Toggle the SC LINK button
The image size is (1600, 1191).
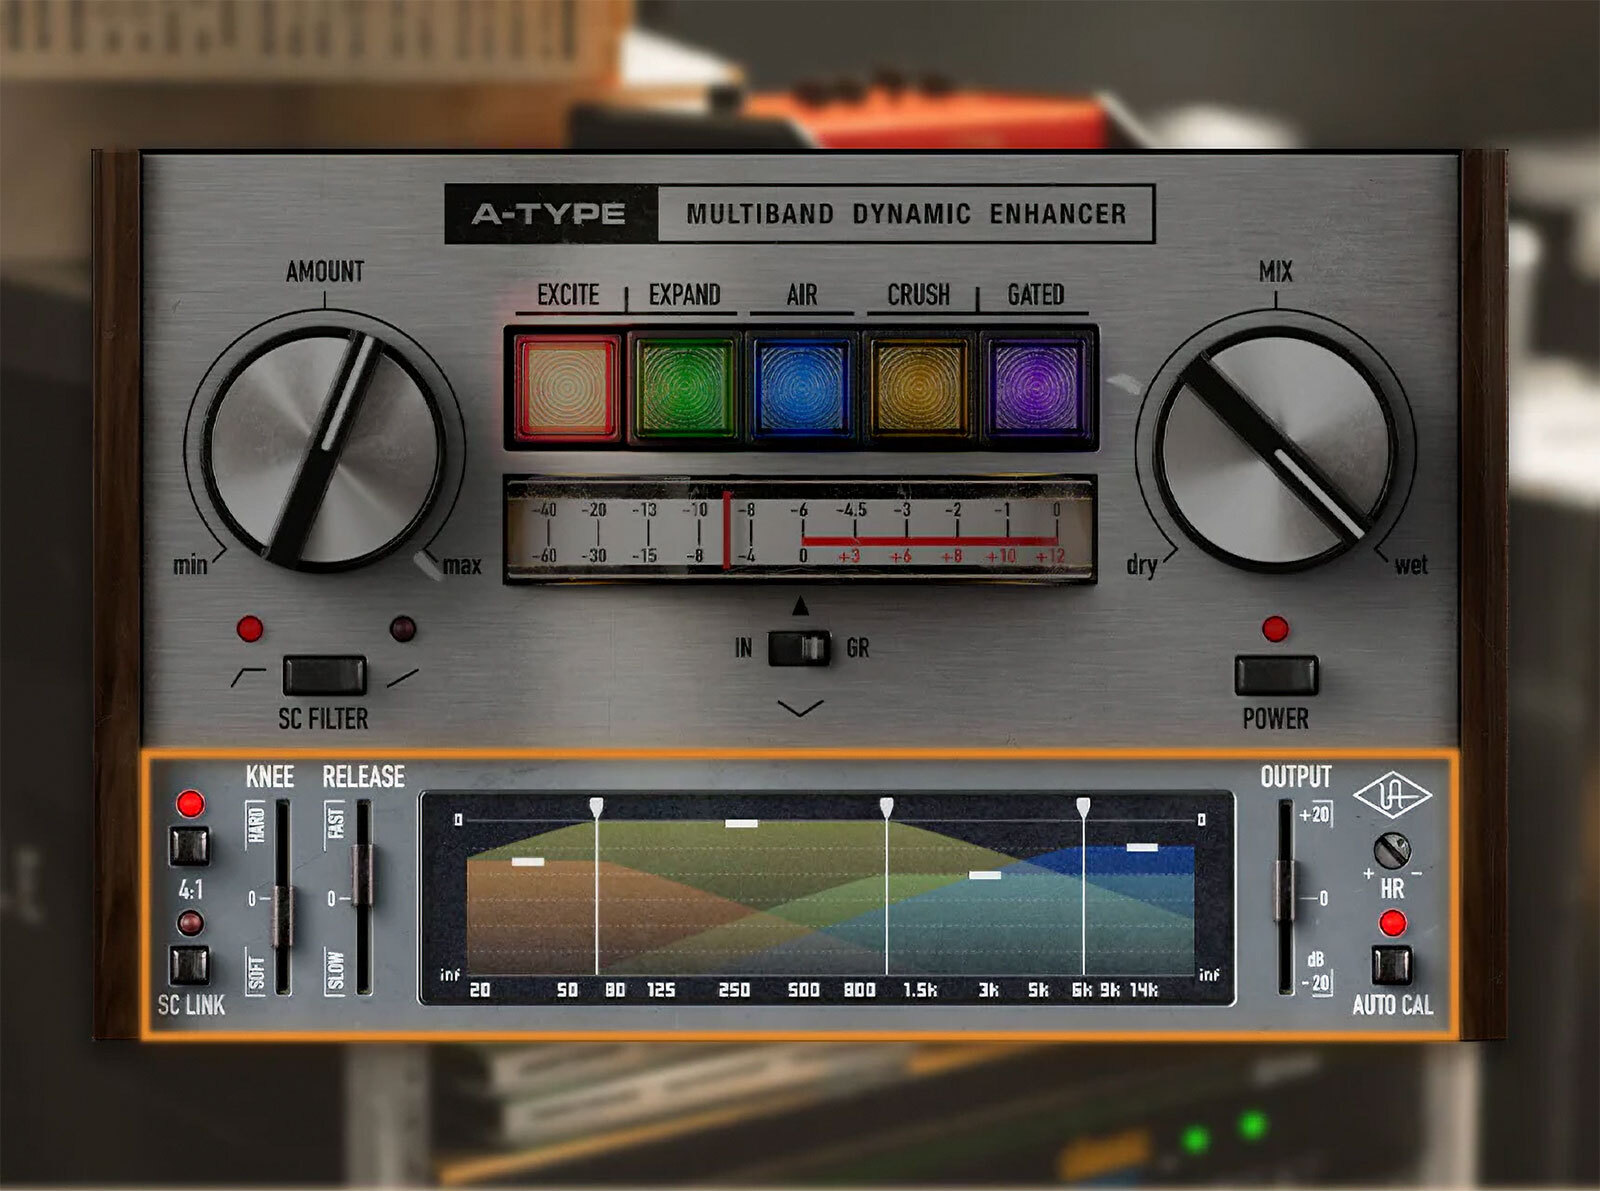(189, 966)
